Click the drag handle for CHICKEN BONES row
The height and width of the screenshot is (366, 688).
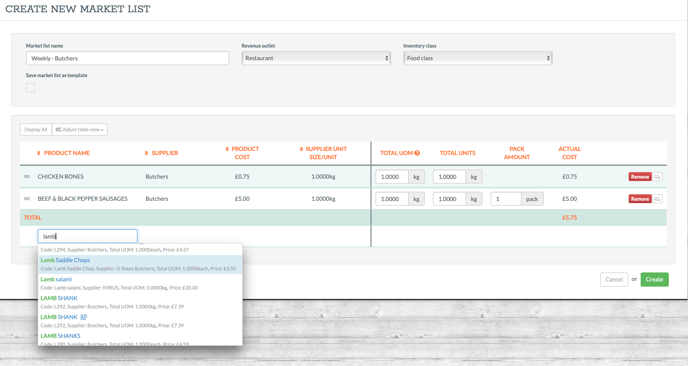tap(27, 176)
